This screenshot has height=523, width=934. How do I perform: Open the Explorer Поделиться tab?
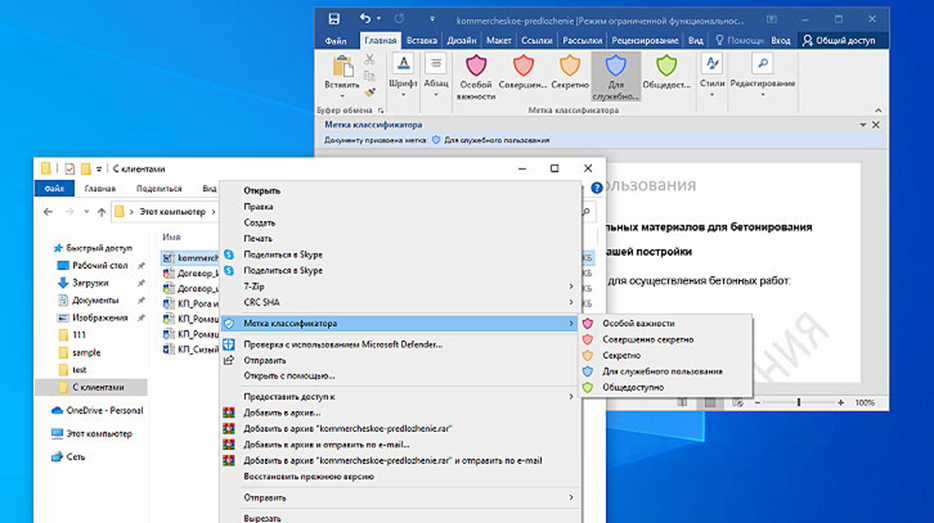(159, 188)
